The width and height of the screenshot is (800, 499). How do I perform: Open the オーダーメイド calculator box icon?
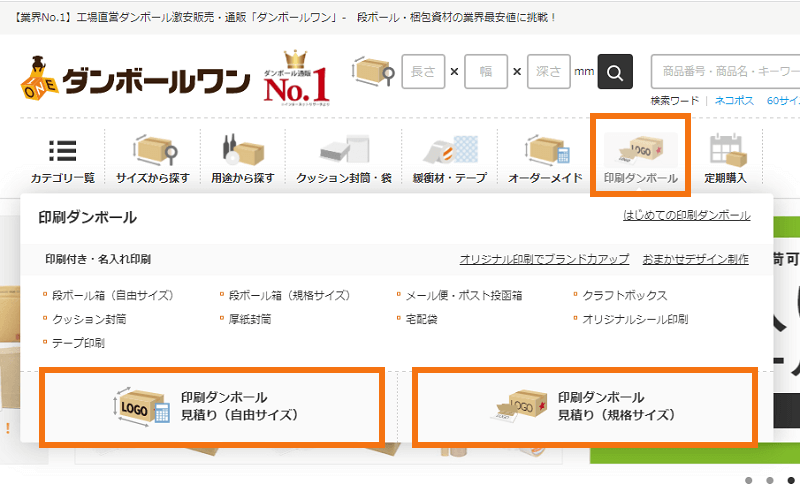(546, 149)
